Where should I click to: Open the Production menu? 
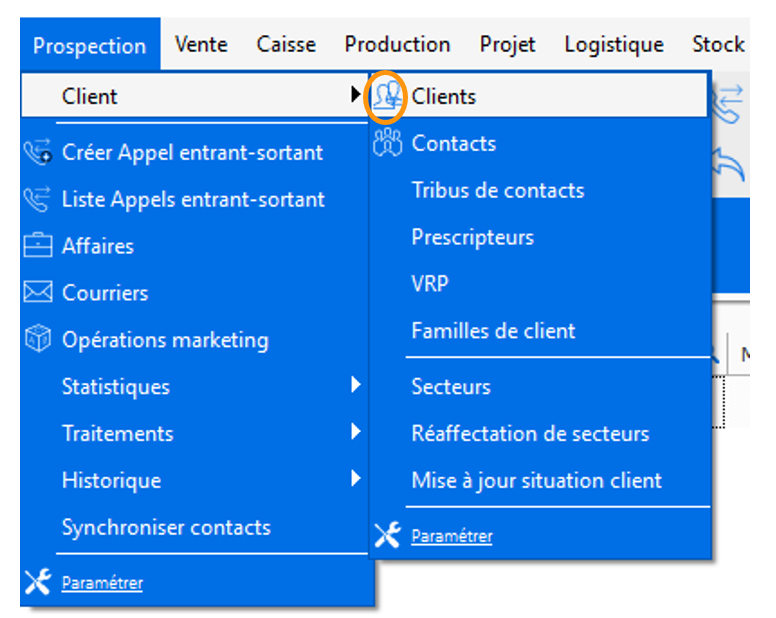[397, 45]
